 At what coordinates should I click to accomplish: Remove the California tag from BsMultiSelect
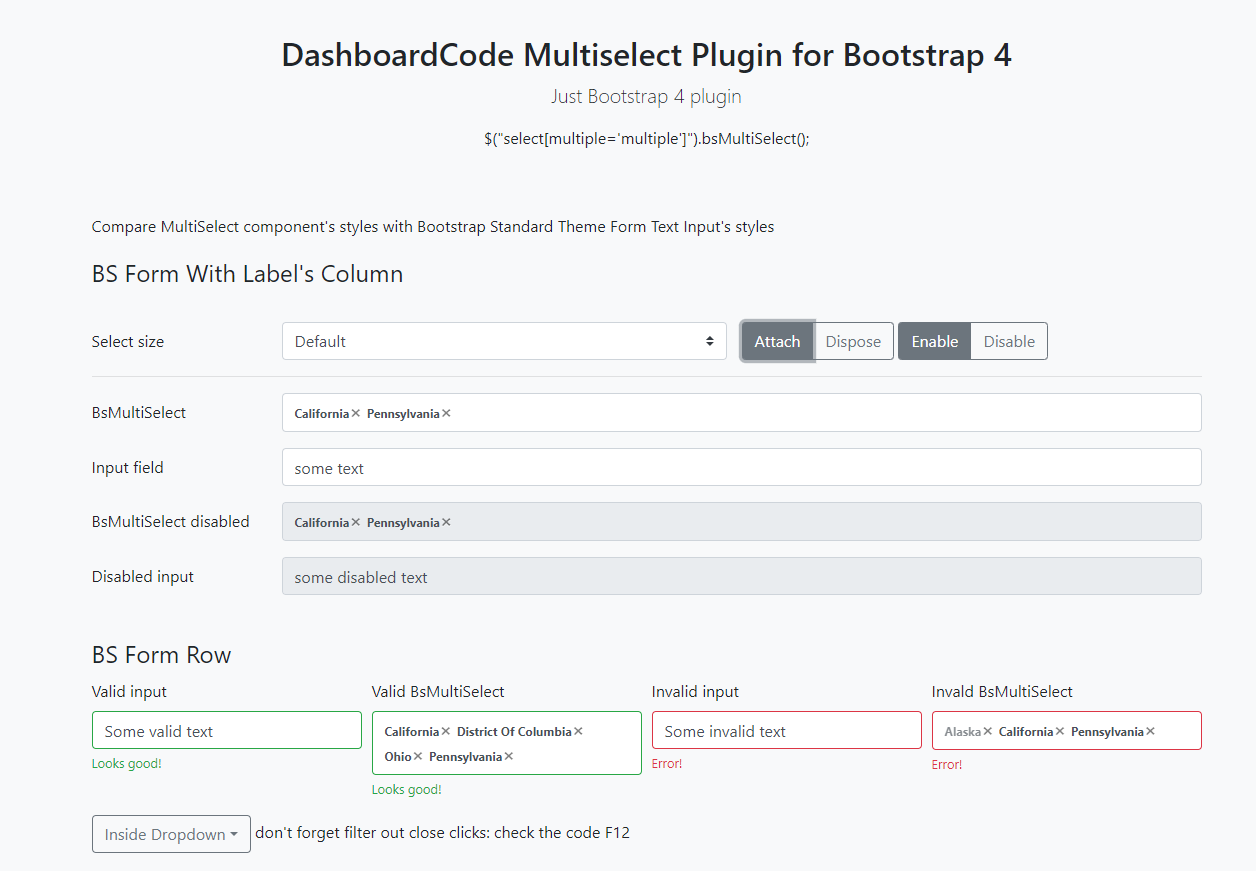click(355, 412)
